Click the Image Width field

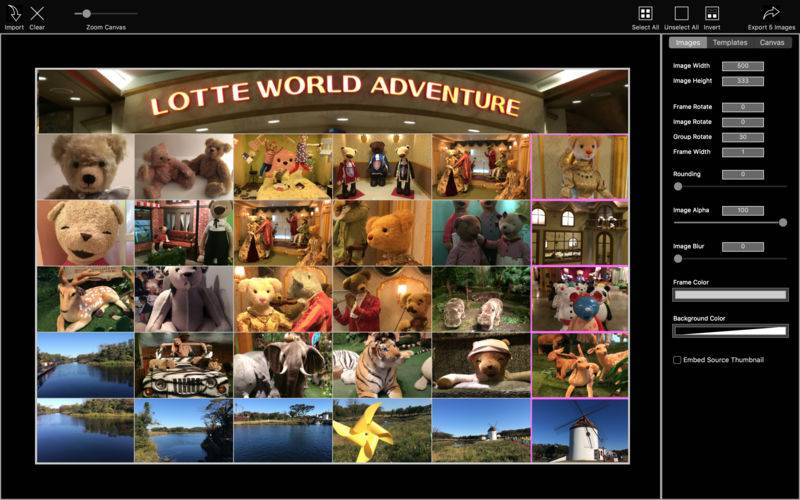point(743,66)
